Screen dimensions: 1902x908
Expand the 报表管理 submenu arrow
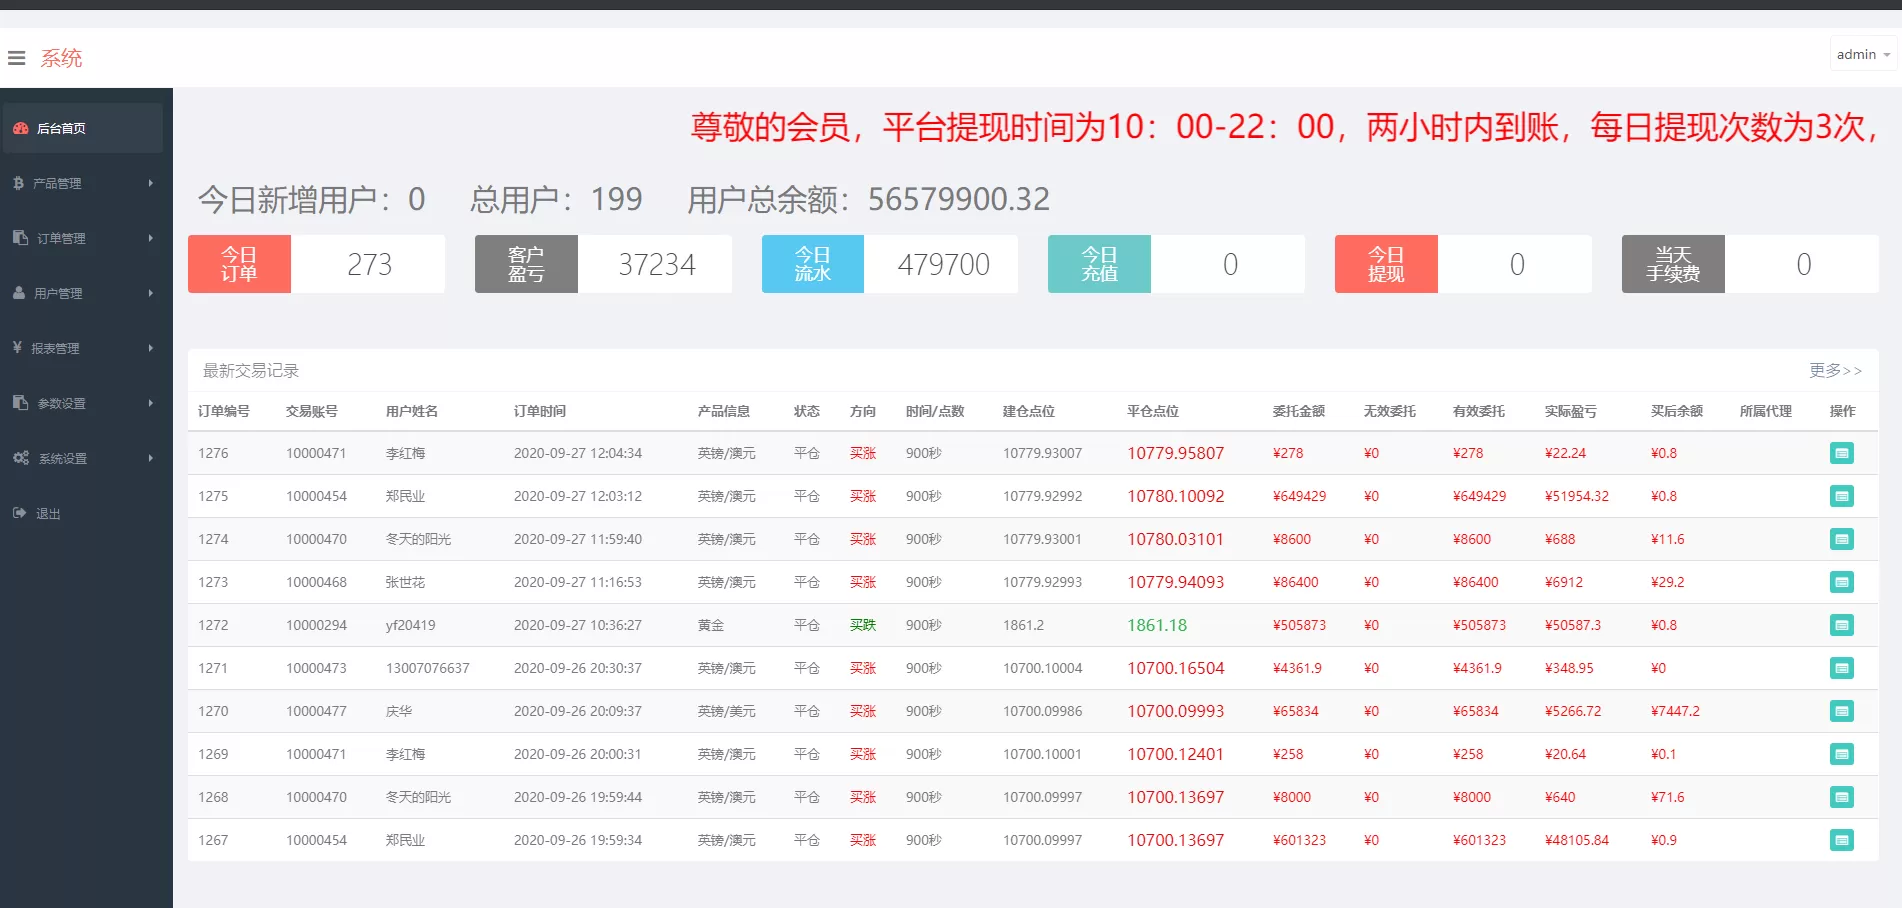pos(150,348)
